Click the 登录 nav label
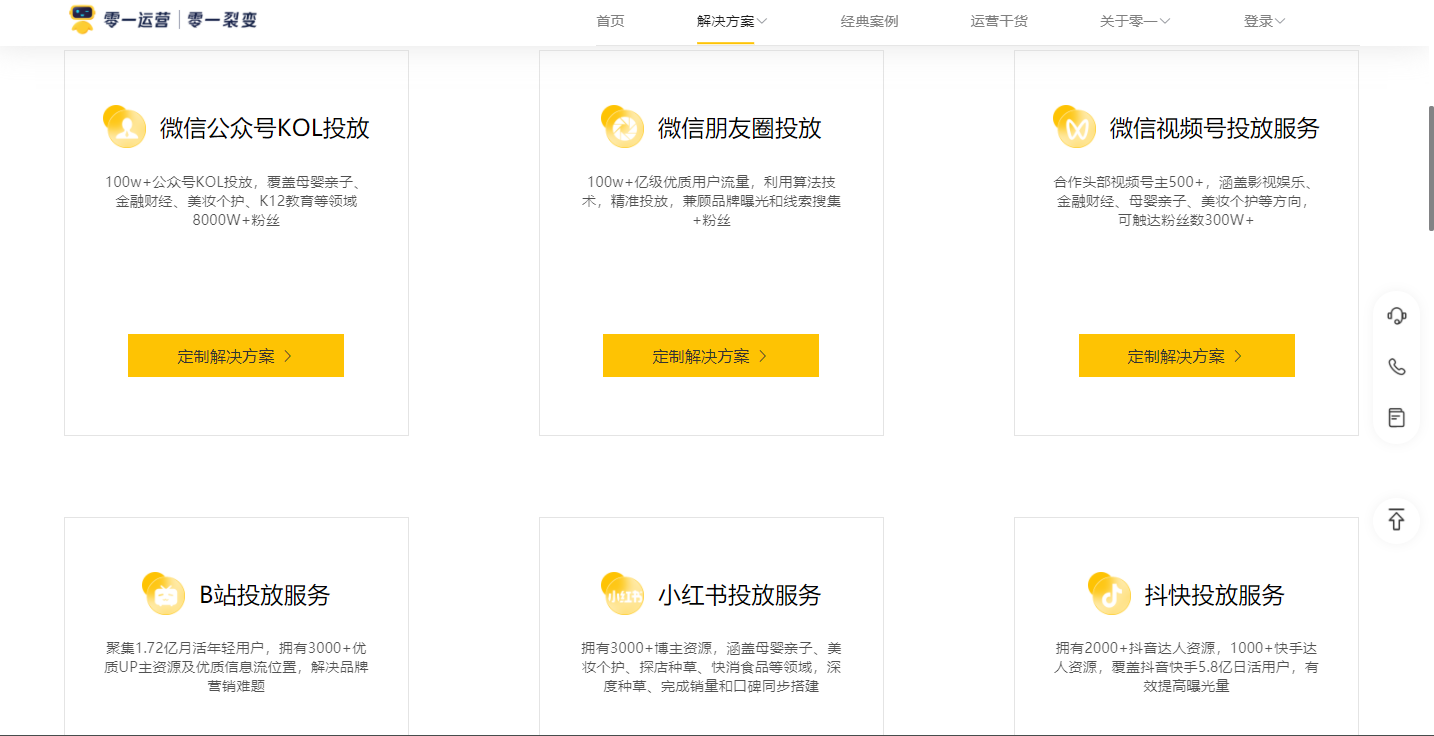Image resolution: width=1434 pixels, height=736 pixels. pos(1258,21)
